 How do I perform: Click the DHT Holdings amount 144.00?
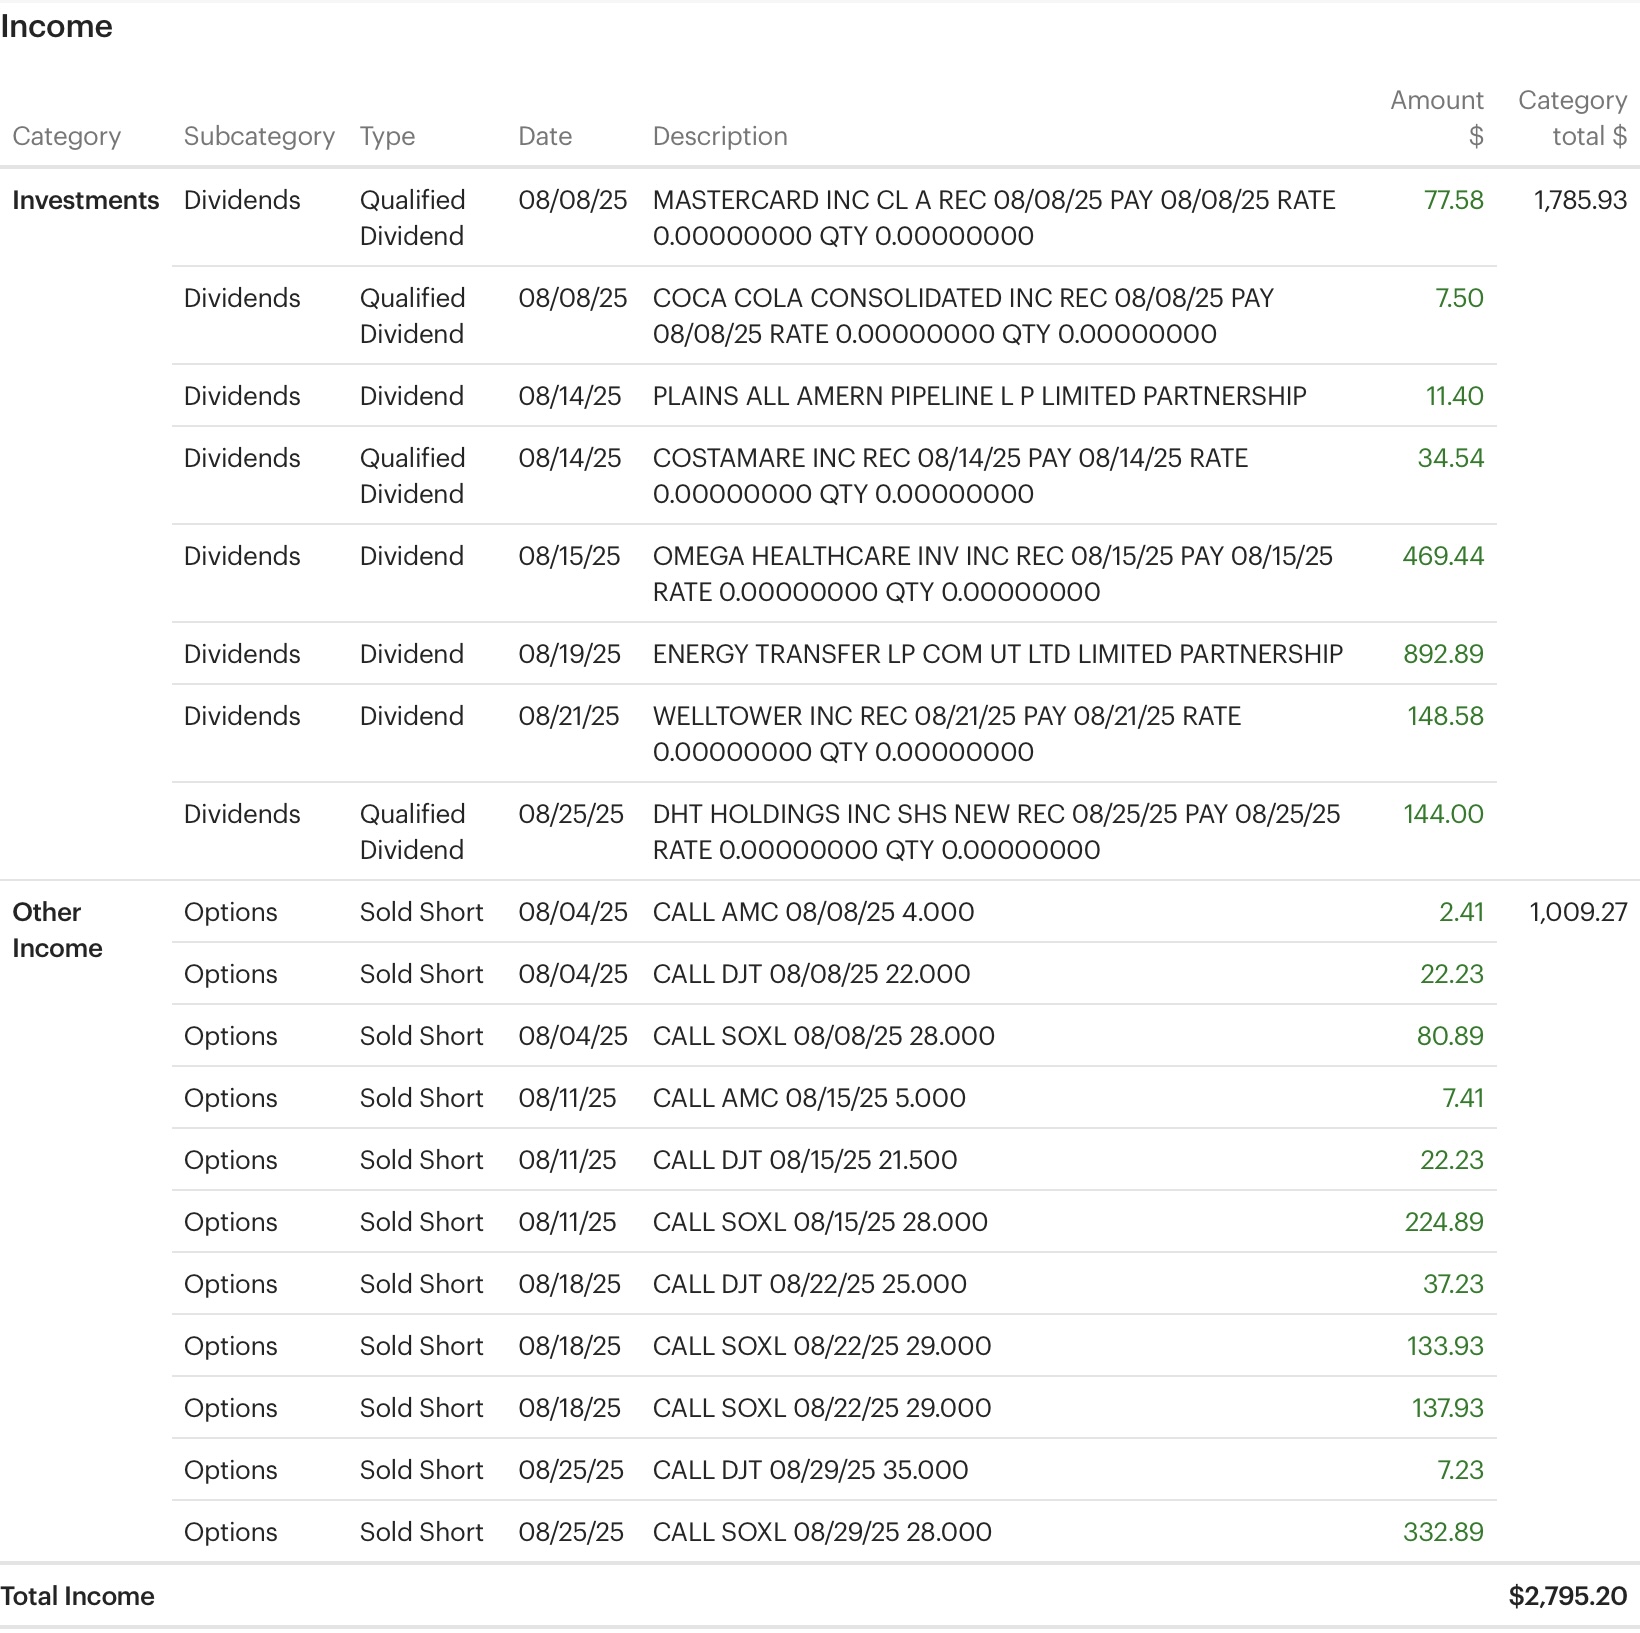(1444, 814)
